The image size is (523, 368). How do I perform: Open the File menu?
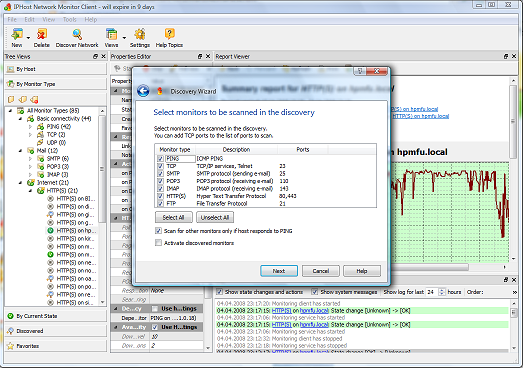coord(12,20)
